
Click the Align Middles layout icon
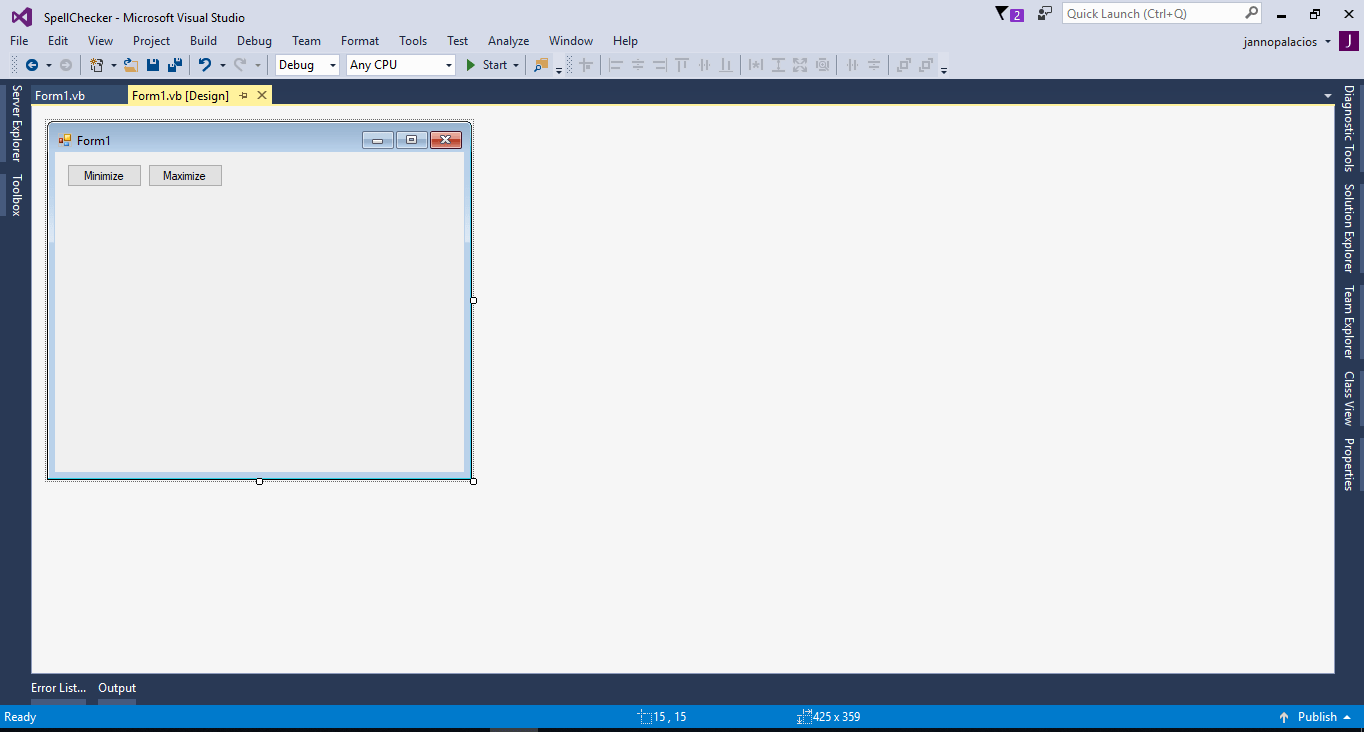[704, 65]
